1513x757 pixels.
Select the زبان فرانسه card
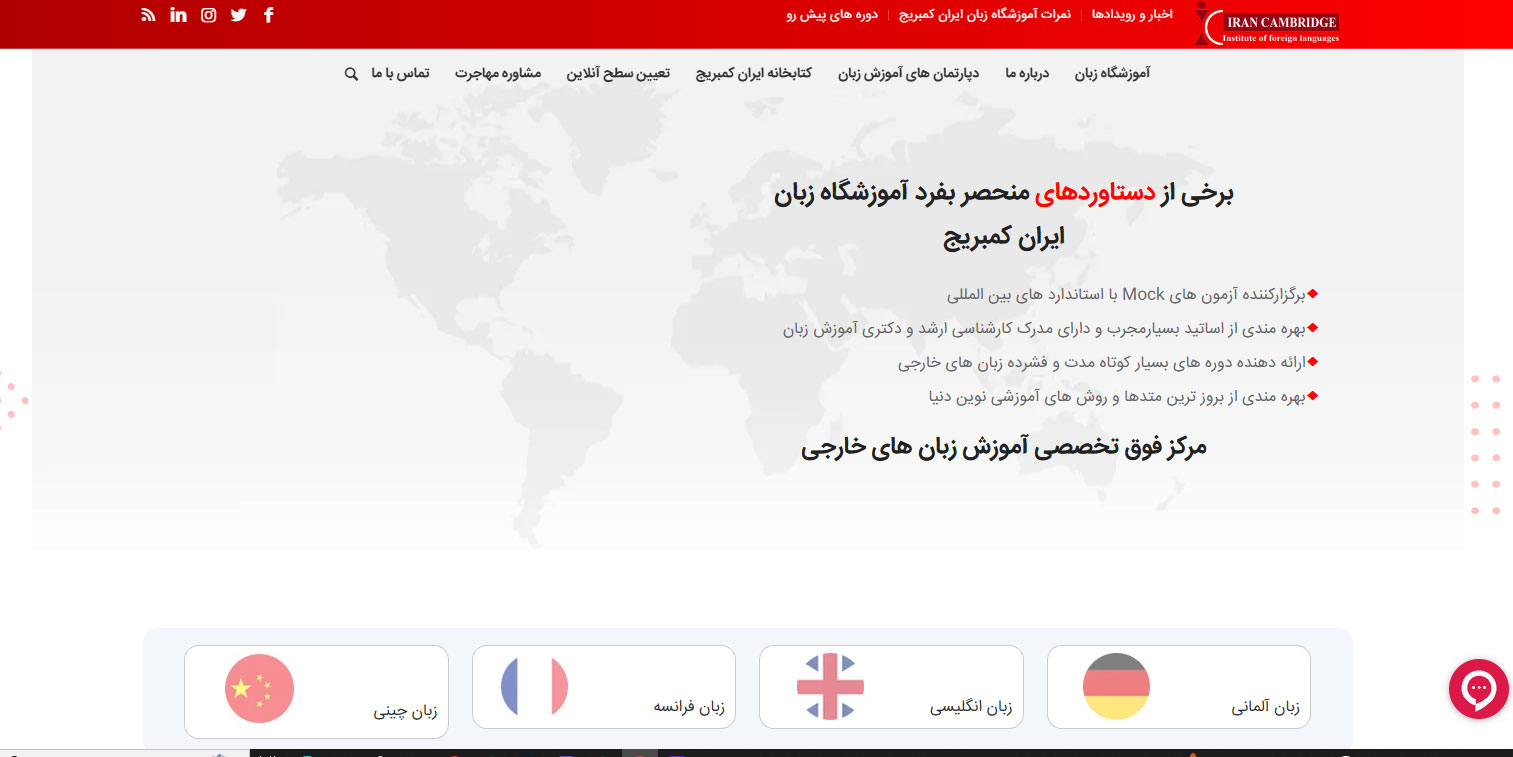(x=603, y=686)
